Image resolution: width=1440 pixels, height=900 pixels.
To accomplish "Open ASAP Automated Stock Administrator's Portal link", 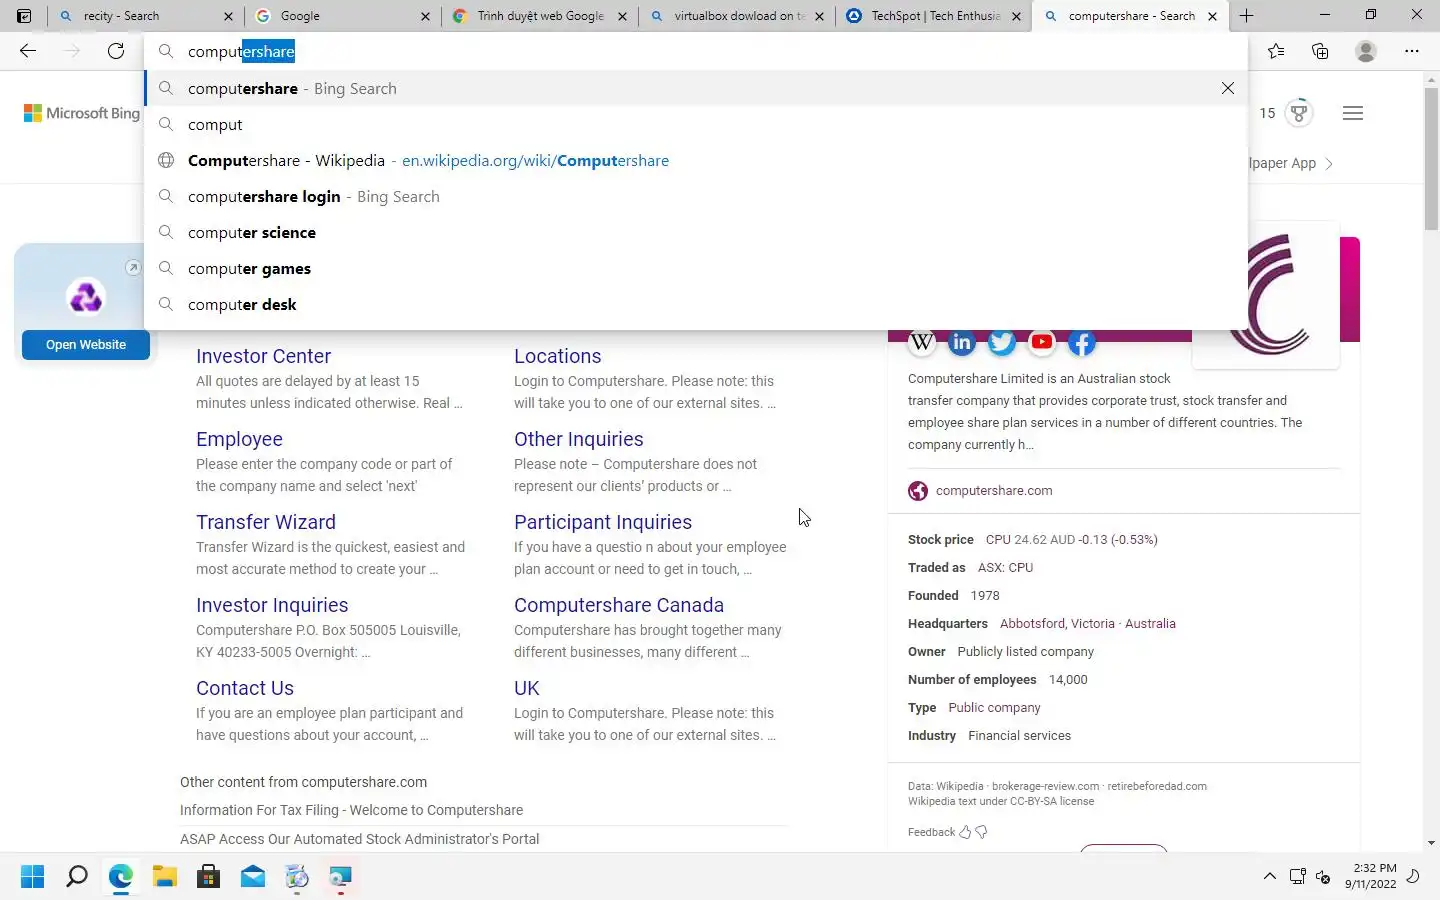I will (x=359, y=839).
